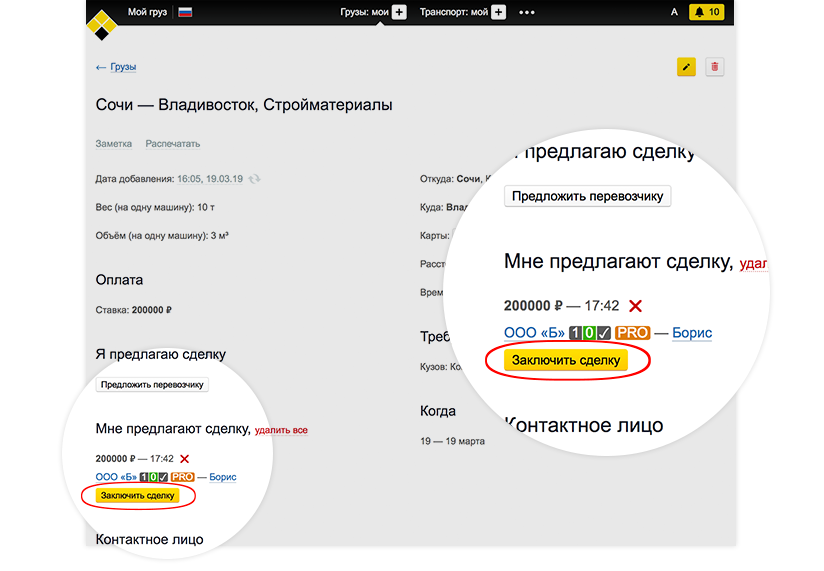
Task: Open the notifications bell showing 10
Action: tap(706, 12)
